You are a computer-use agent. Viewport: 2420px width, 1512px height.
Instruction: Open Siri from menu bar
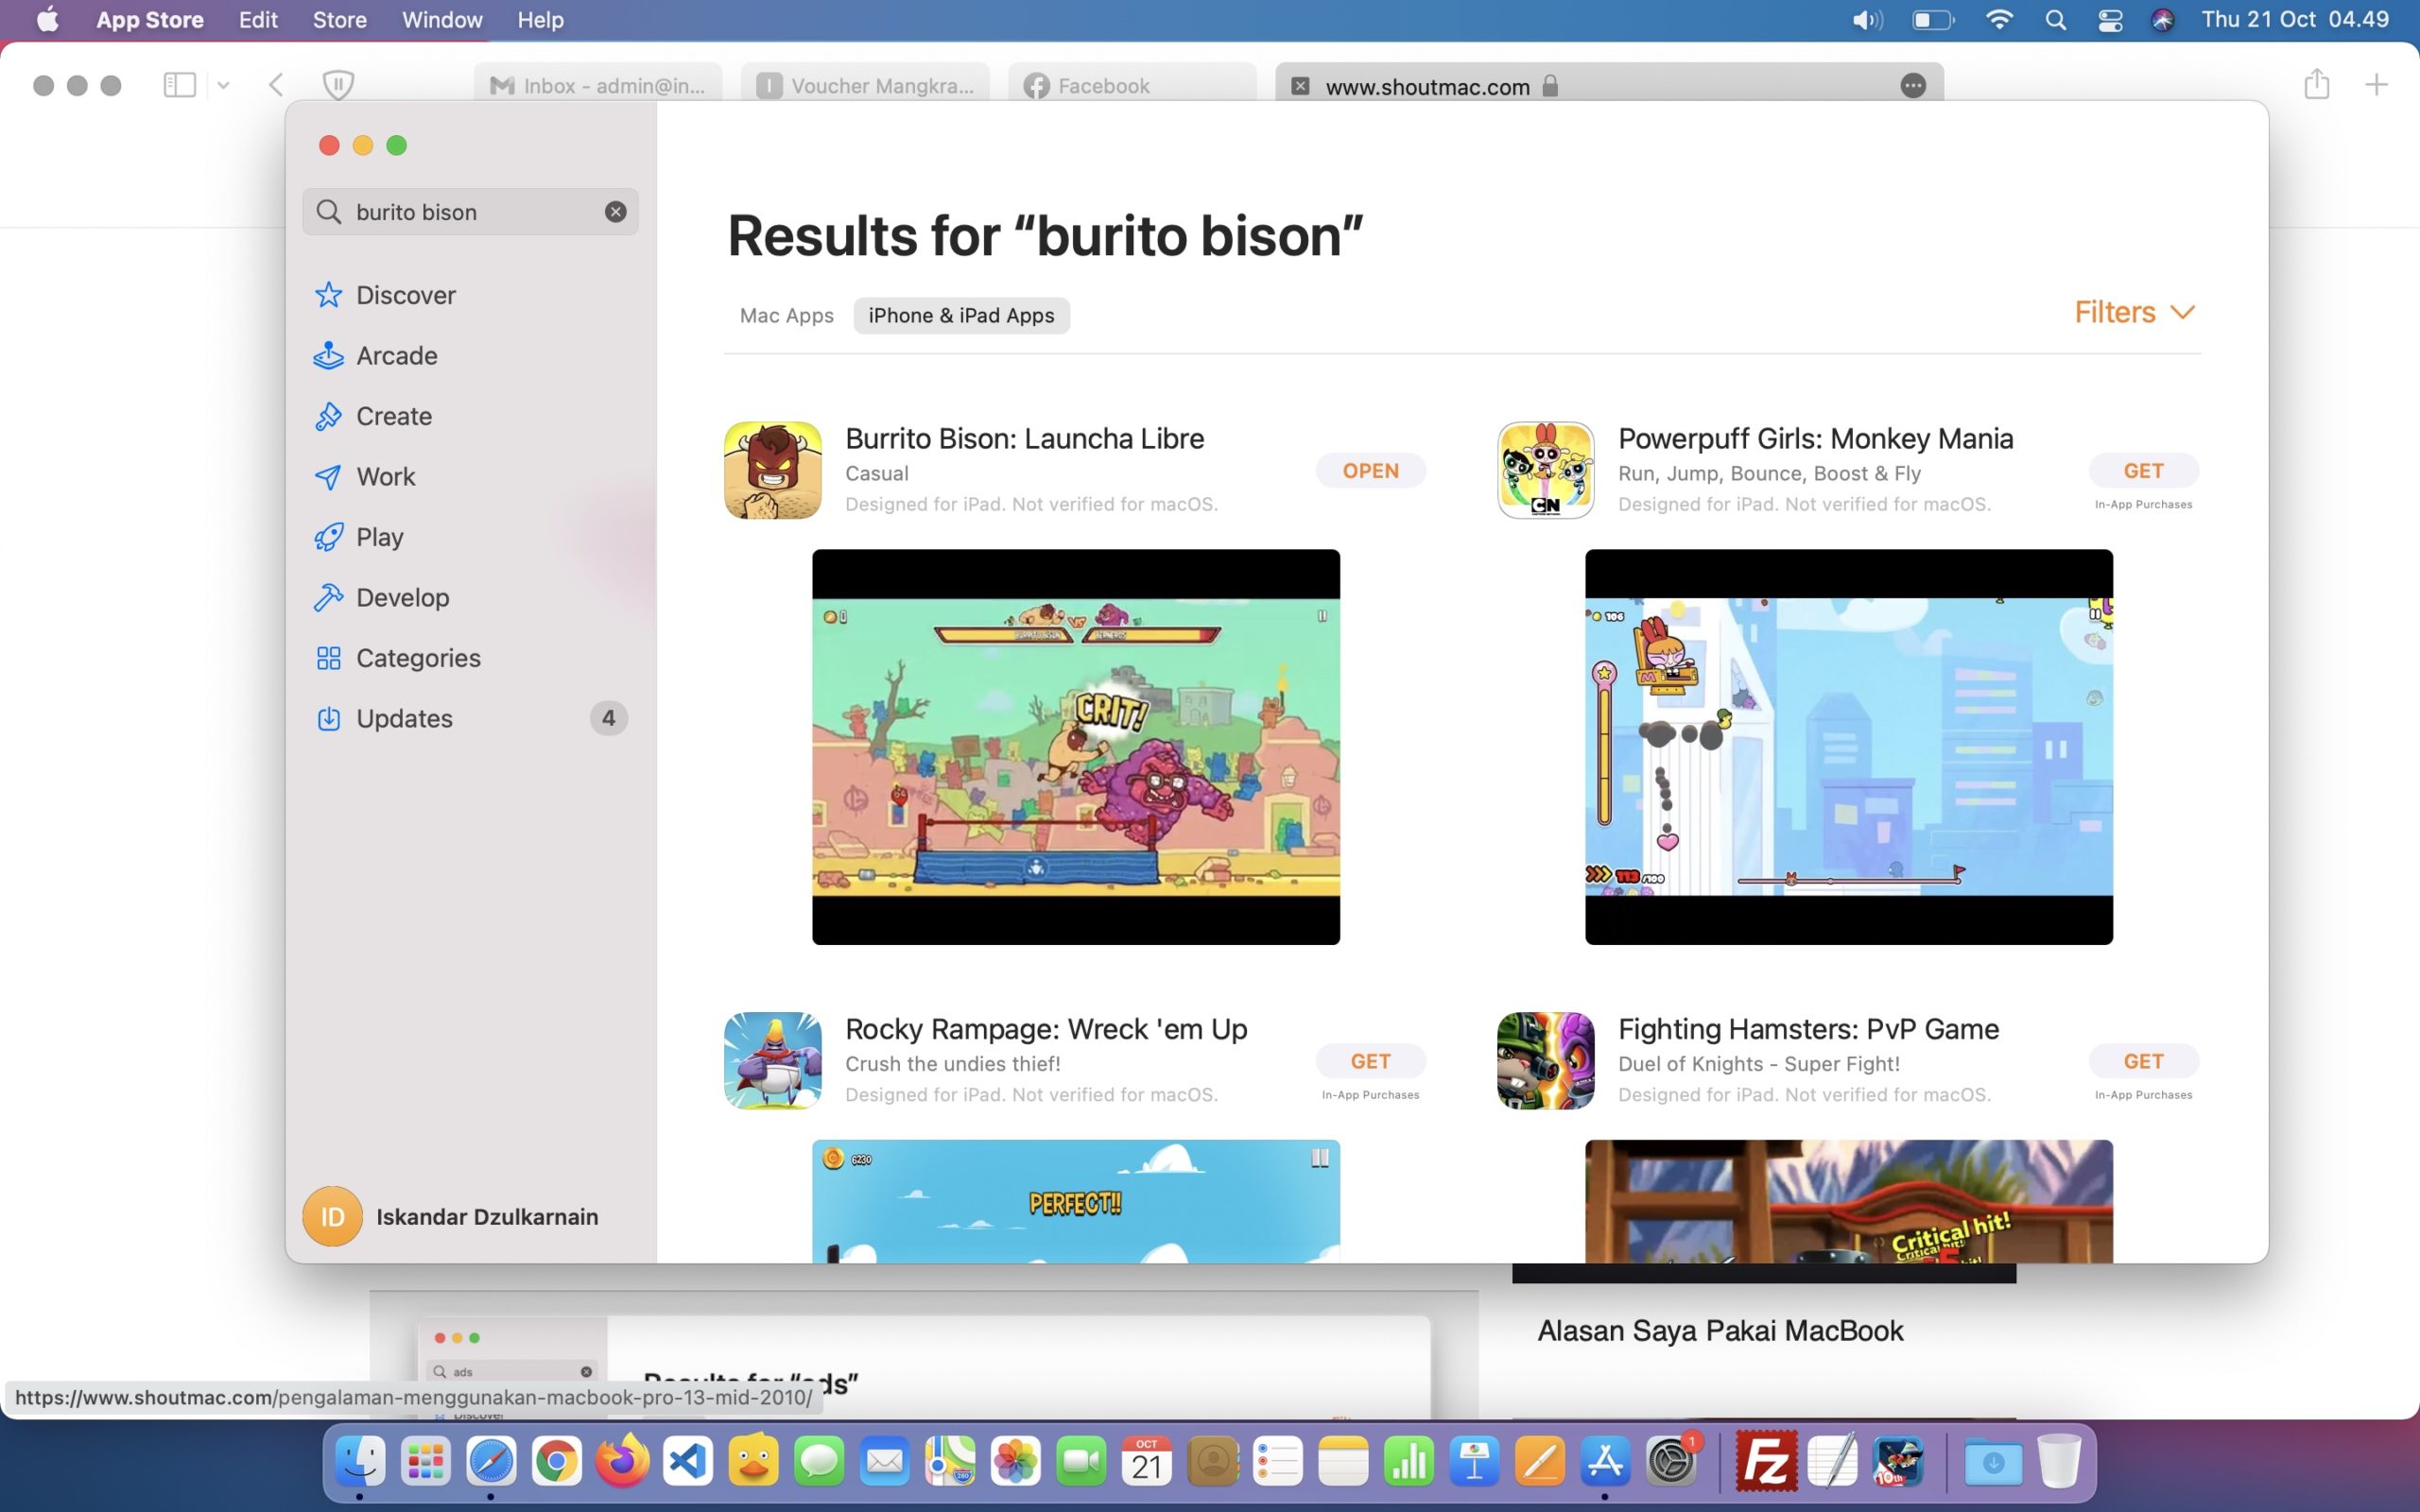coord(2162,20)
